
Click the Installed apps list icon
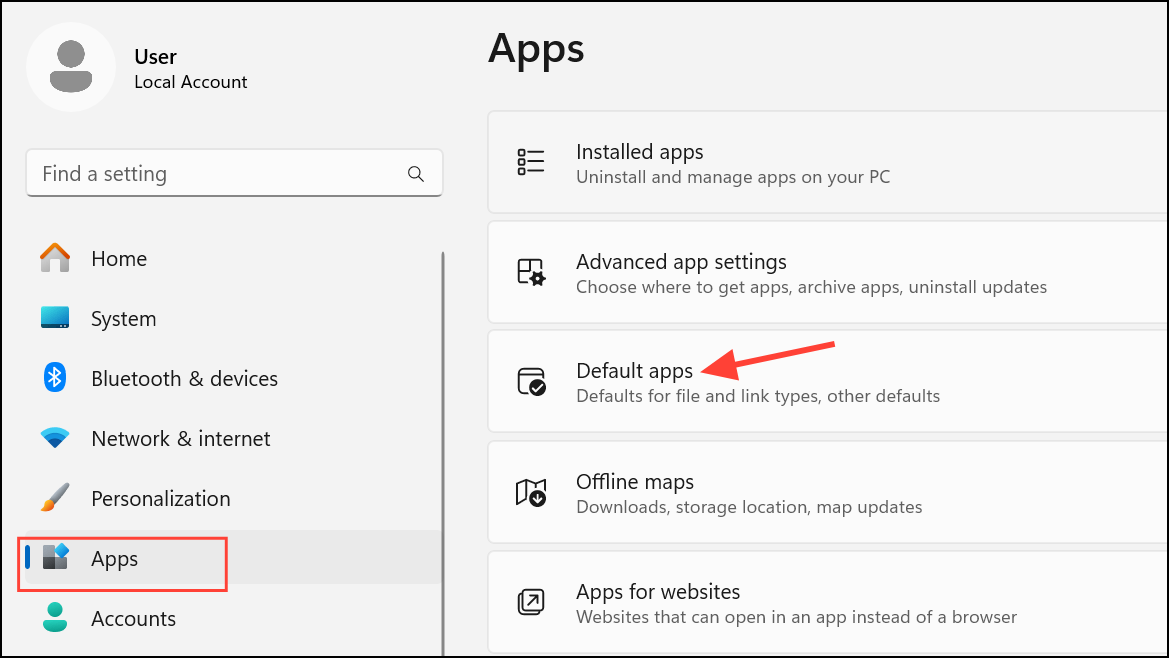pos(531,162)
